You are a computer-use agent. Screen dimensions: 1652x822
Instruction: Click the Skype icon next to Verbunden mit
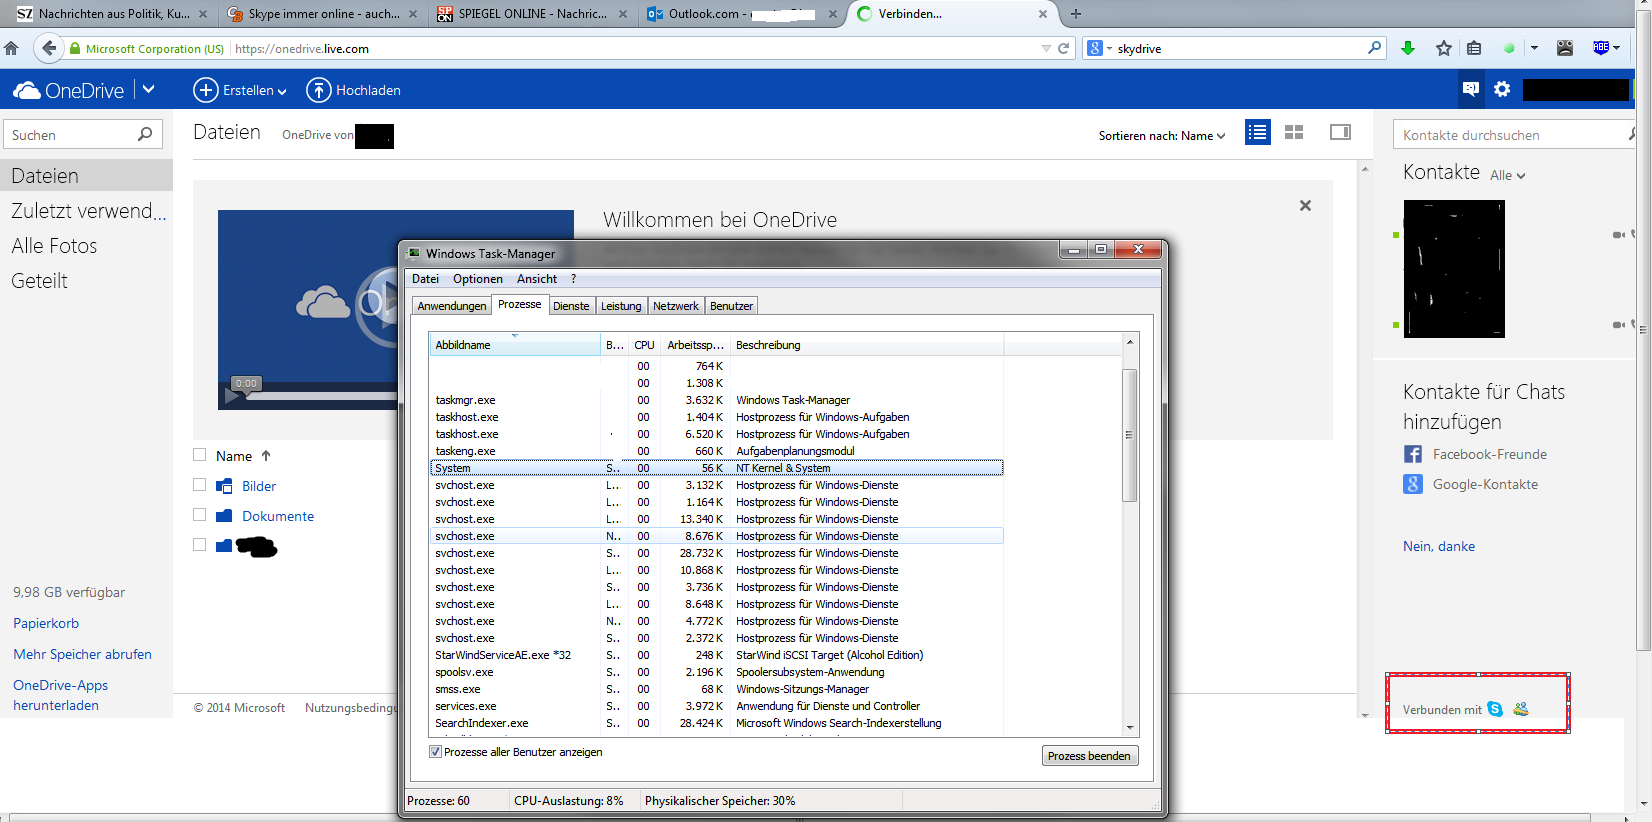(1495, 709)
